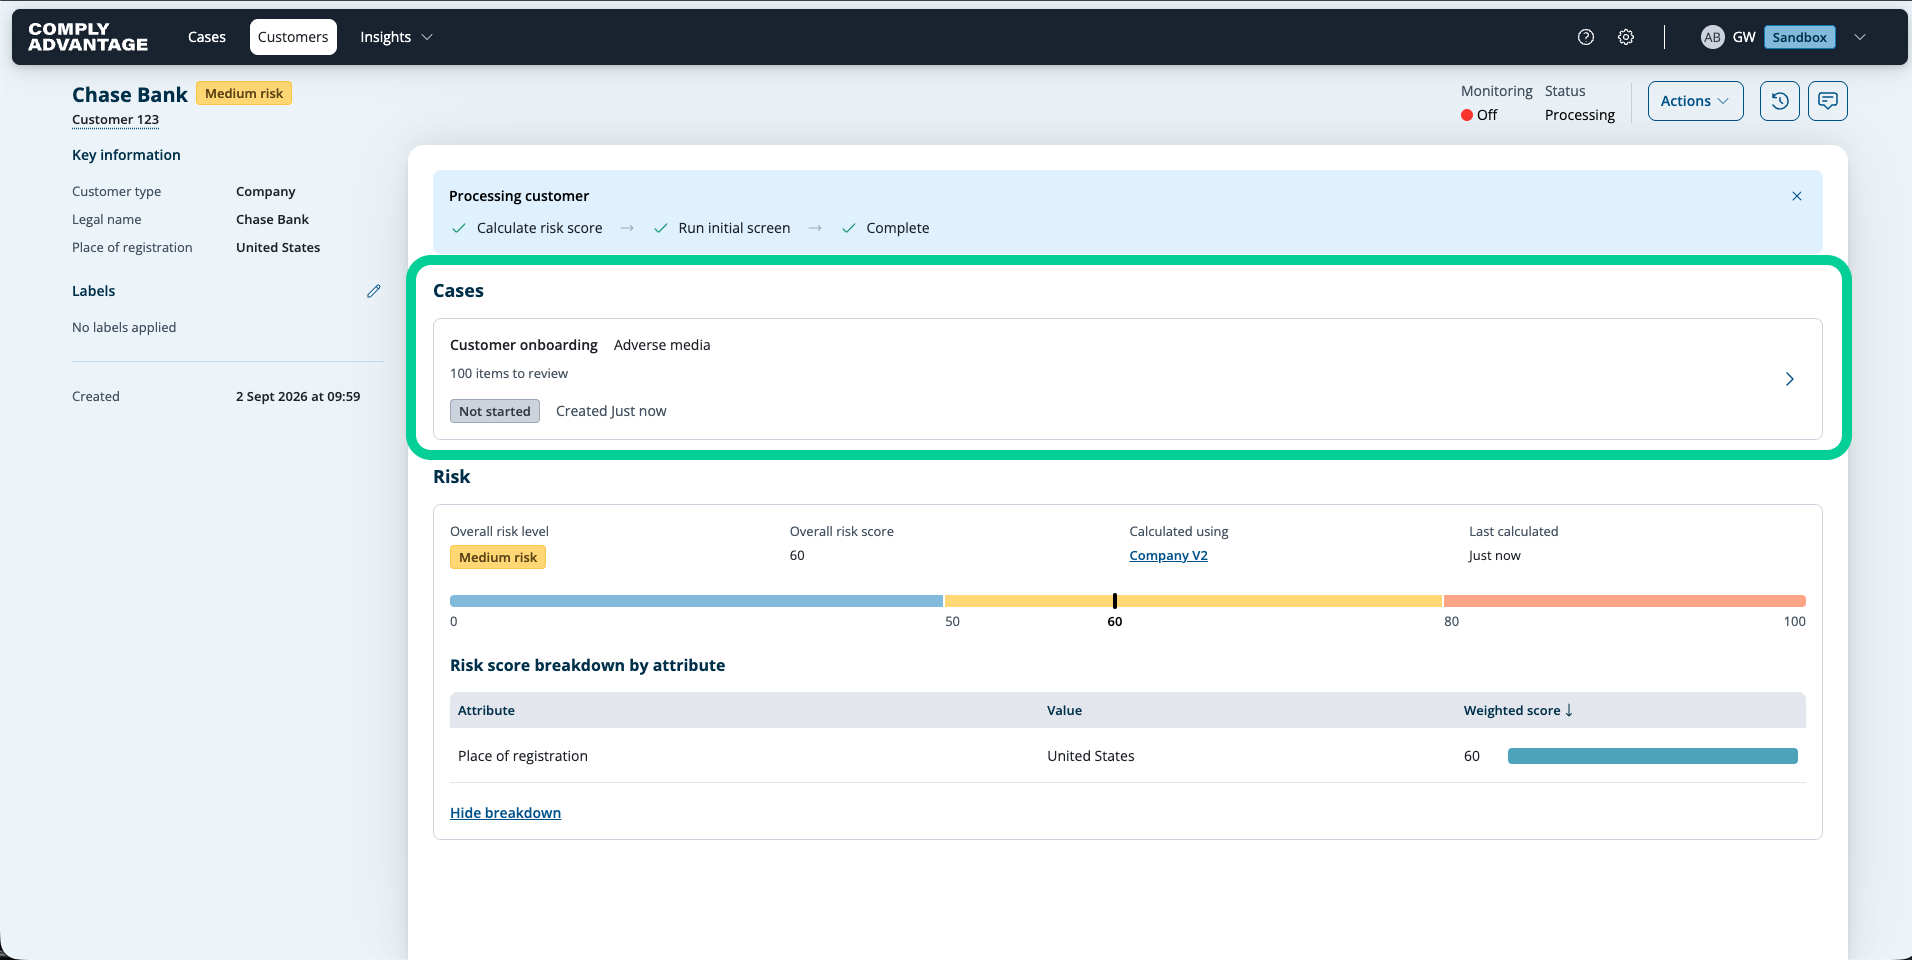Click the Place of registration table row
Viewport: 1912px width, 960px height.
tap(1128, 756)
